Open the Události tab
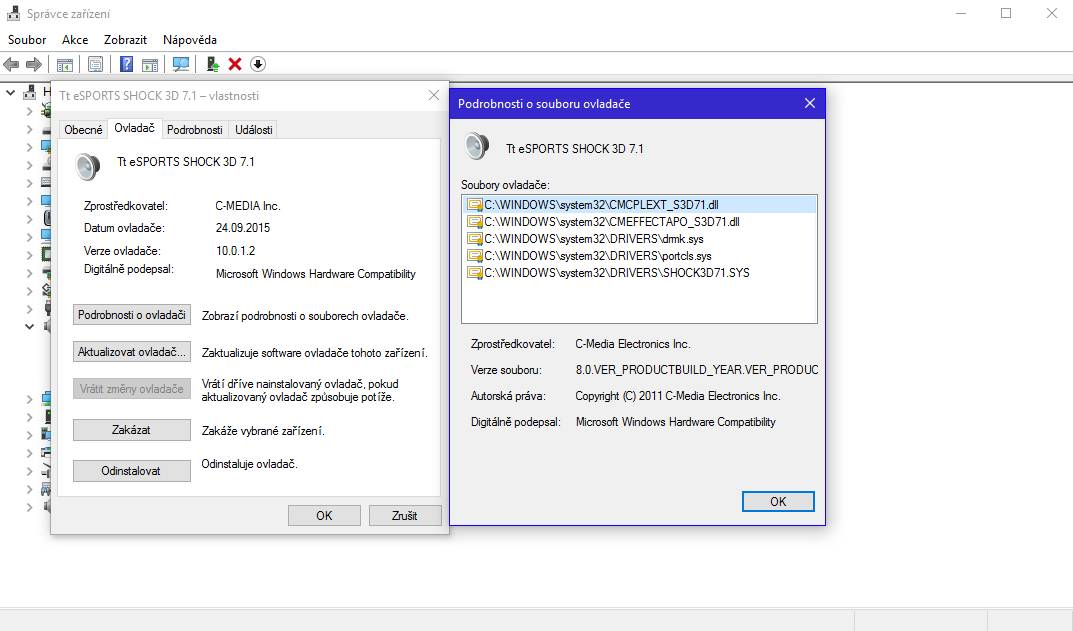 click(253, 129)
